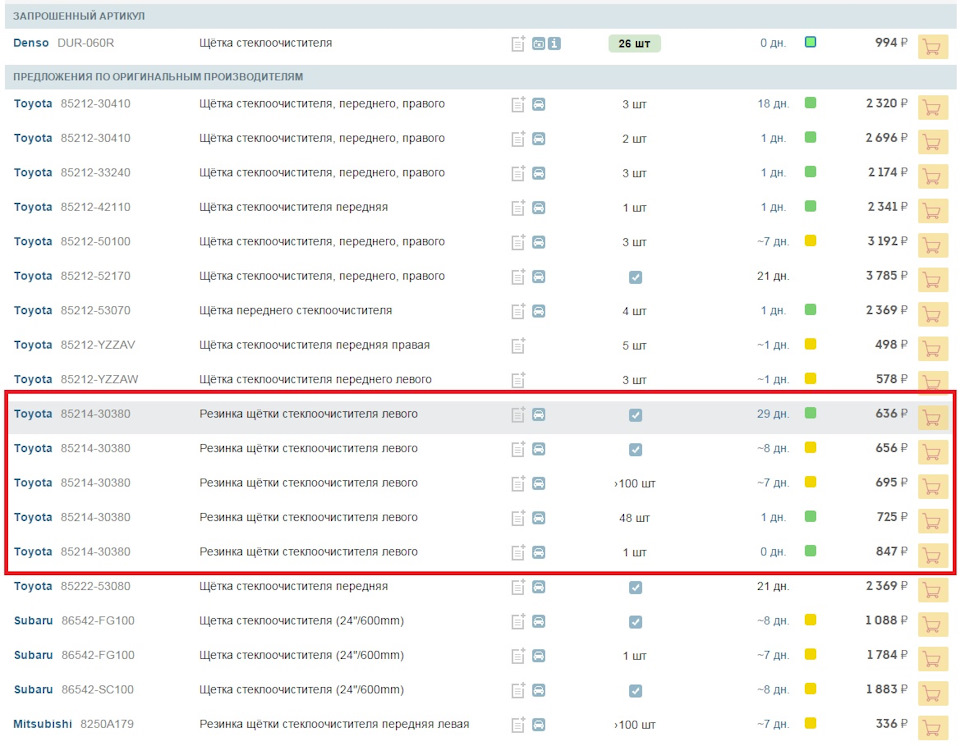Add Toyota 85212-50100 to the cart
This screenshot has height=746, width=960.
point(932,246)
